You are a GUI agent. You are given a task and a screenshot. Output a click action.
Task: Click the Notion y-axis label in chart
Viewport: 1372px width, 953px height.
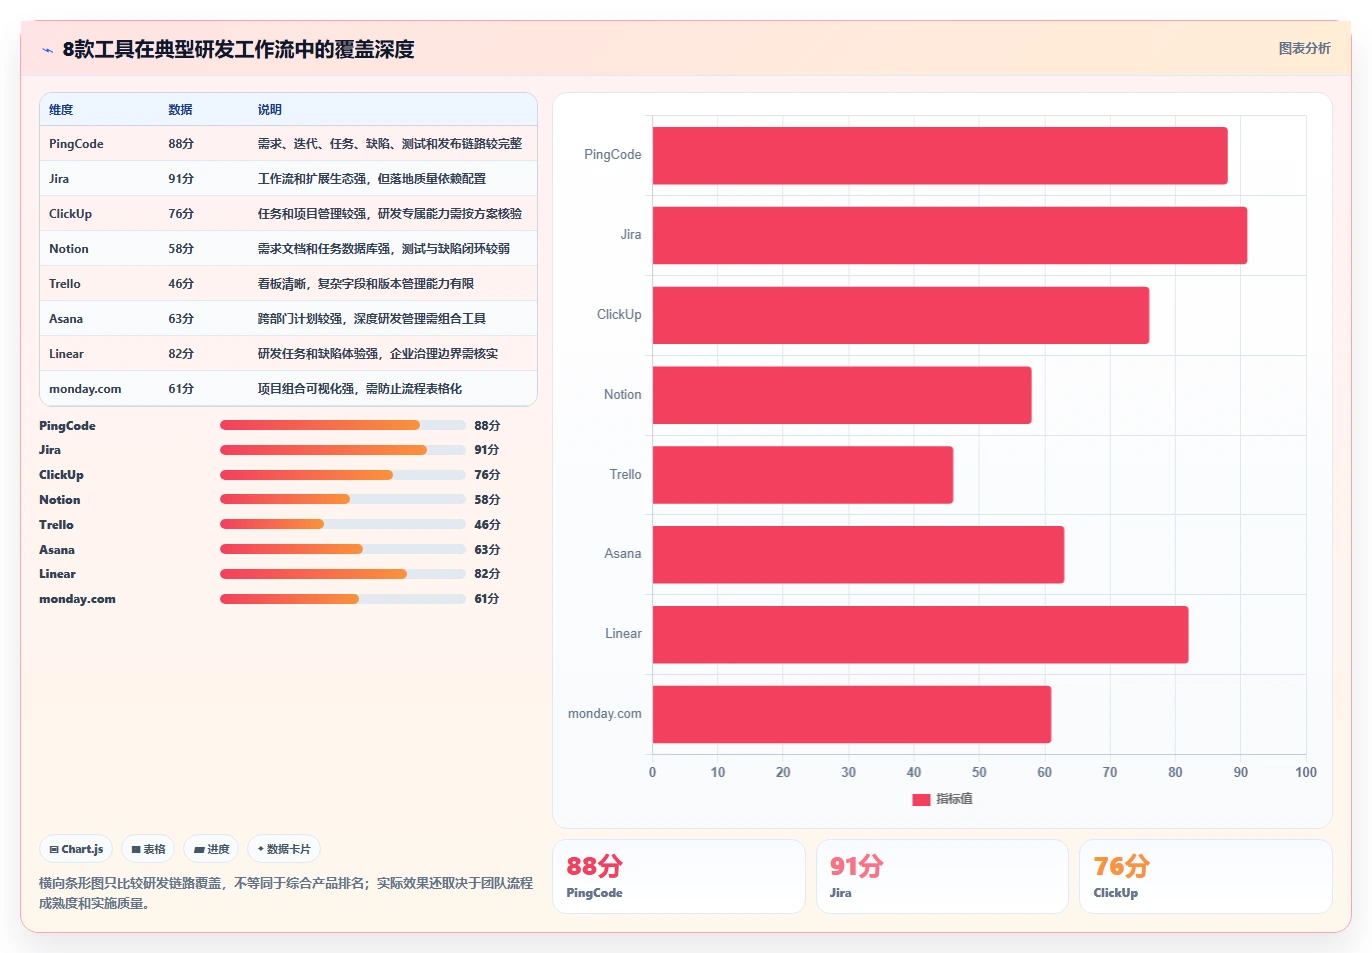pos(622,395)
